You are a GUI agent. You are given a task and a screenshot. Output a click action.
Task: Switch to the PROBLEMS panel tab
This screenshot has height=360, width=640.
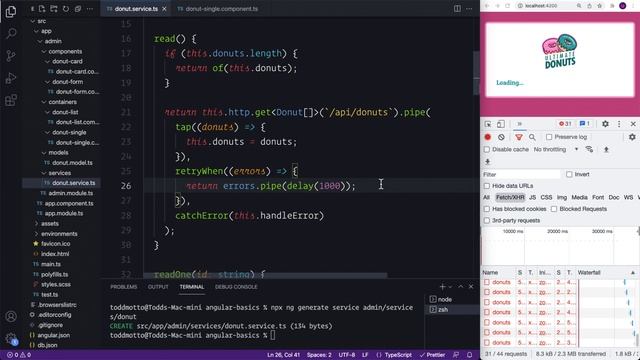(124, 287)
